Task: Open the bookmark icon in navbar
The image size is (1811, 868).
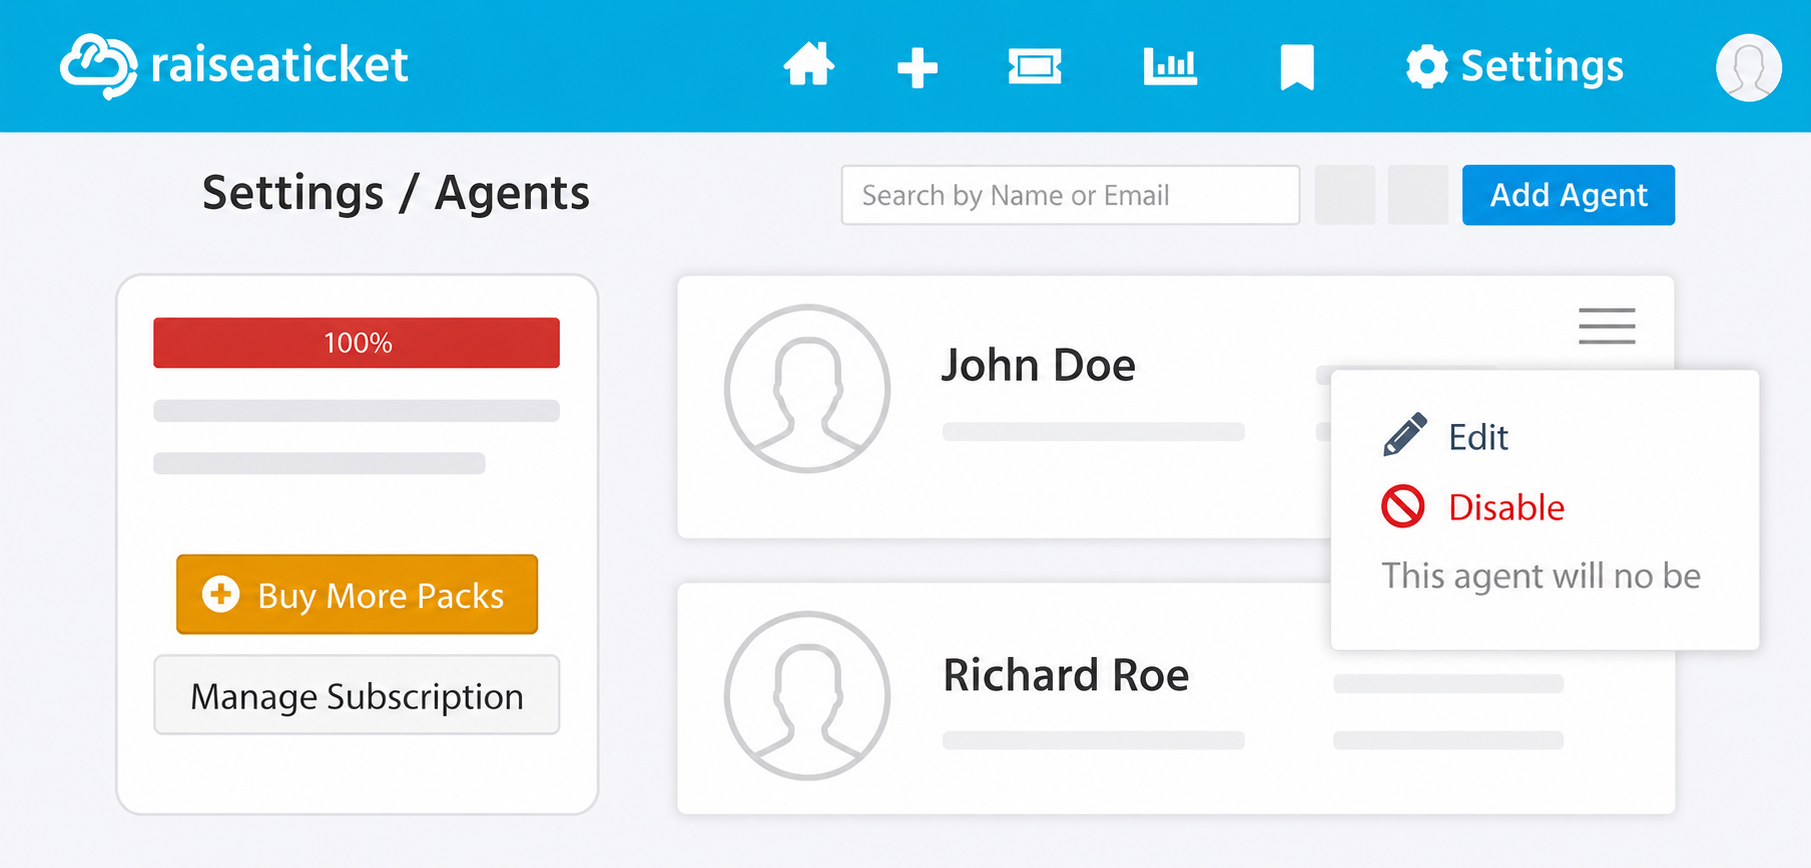Action: [1297, 68]
